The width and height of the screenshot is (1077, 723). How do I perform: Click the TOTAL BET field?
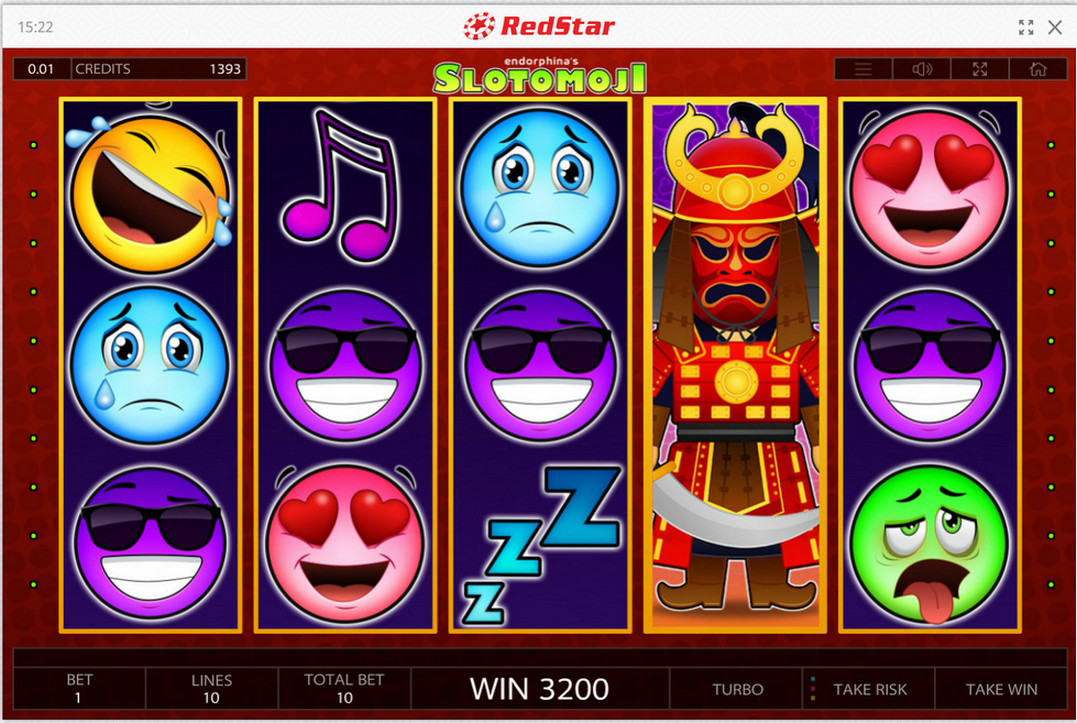click(x=343, y=689)
